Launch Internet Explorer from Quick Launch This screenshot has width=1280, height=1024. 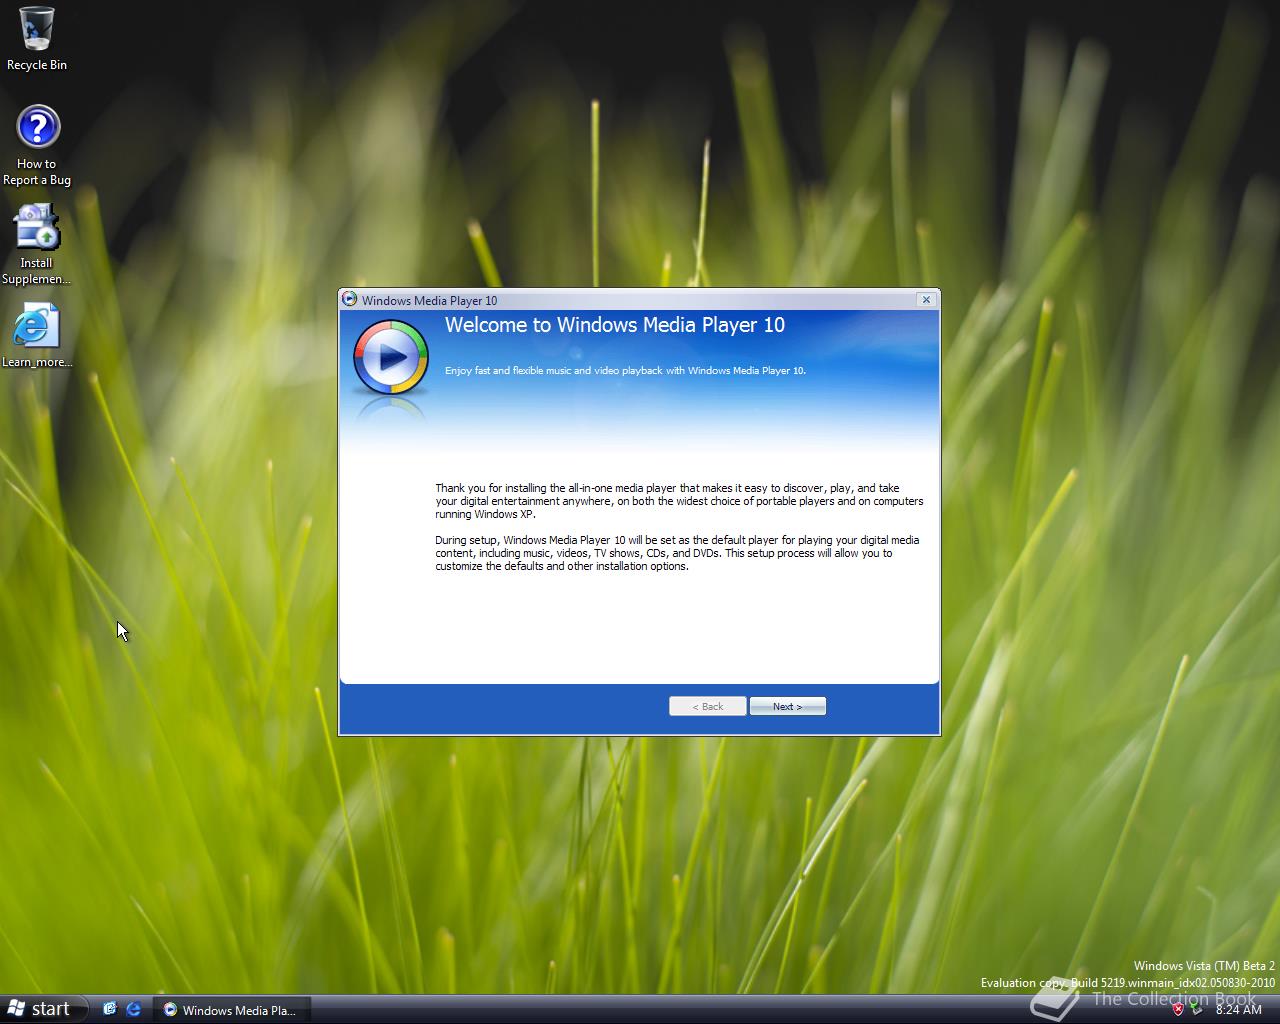click(x=134, y=1009)
